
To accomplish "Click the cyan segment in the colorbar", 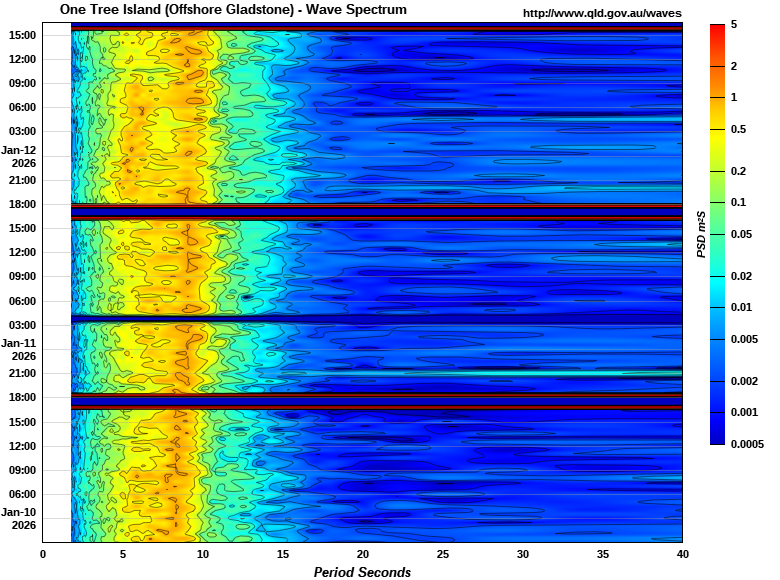I will (x=717, y=291).
